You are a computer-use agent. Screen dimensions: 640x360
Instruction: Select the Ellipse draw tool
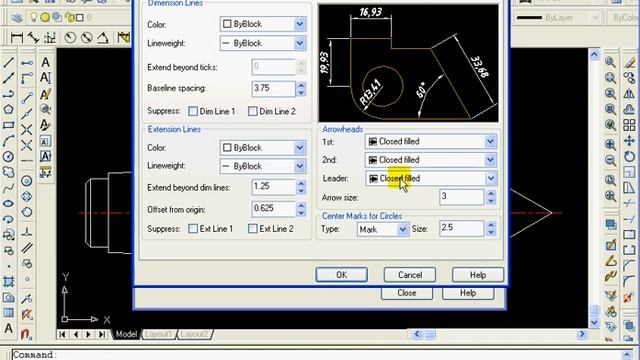click(x=8, y=204)
